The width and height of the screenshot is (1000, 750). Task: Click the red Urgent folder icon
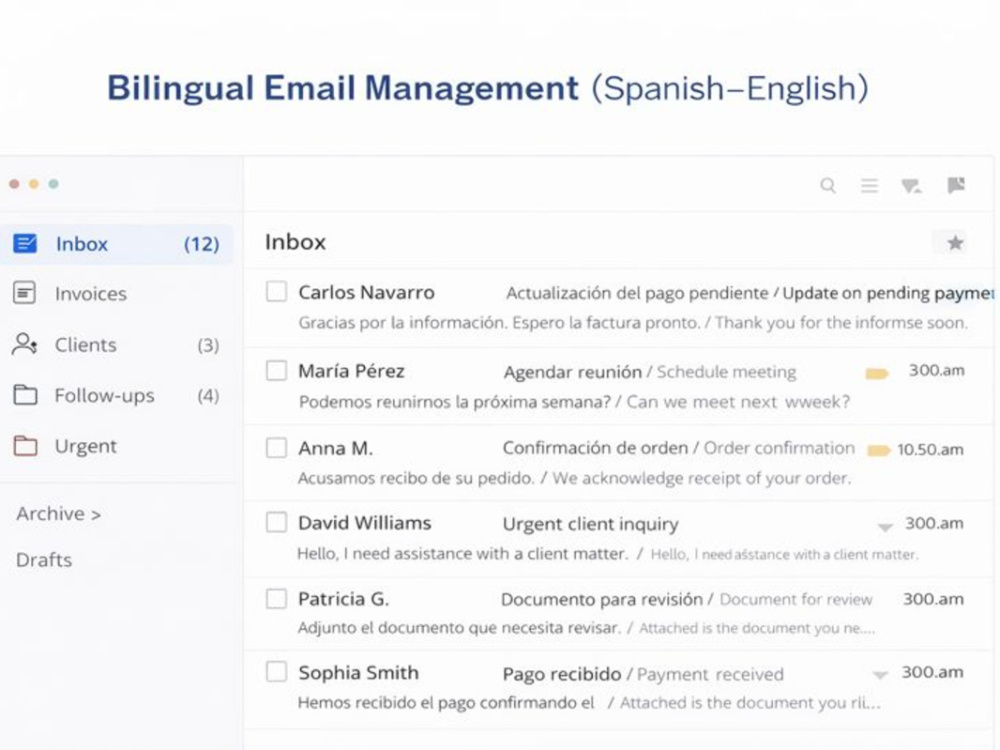[25, 446]
